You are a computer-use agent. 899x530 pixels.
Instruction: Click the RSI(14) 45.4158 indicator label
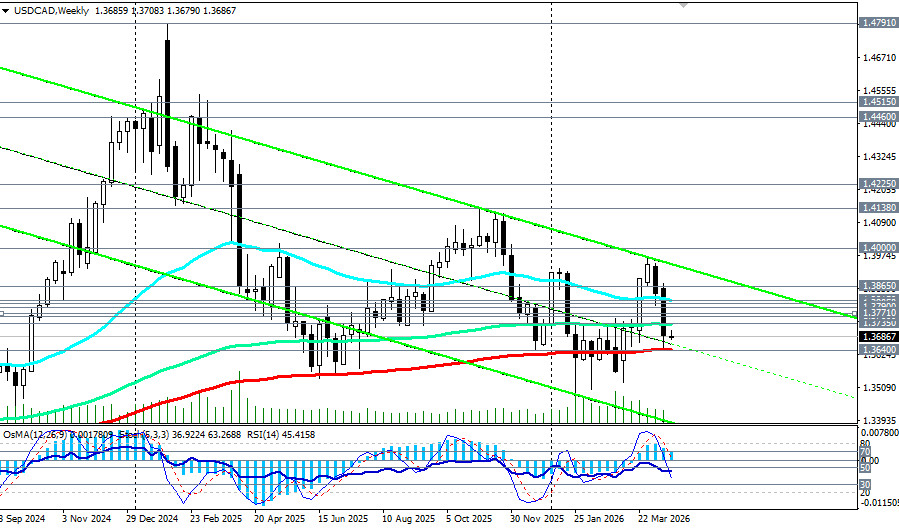click(283, 435)
